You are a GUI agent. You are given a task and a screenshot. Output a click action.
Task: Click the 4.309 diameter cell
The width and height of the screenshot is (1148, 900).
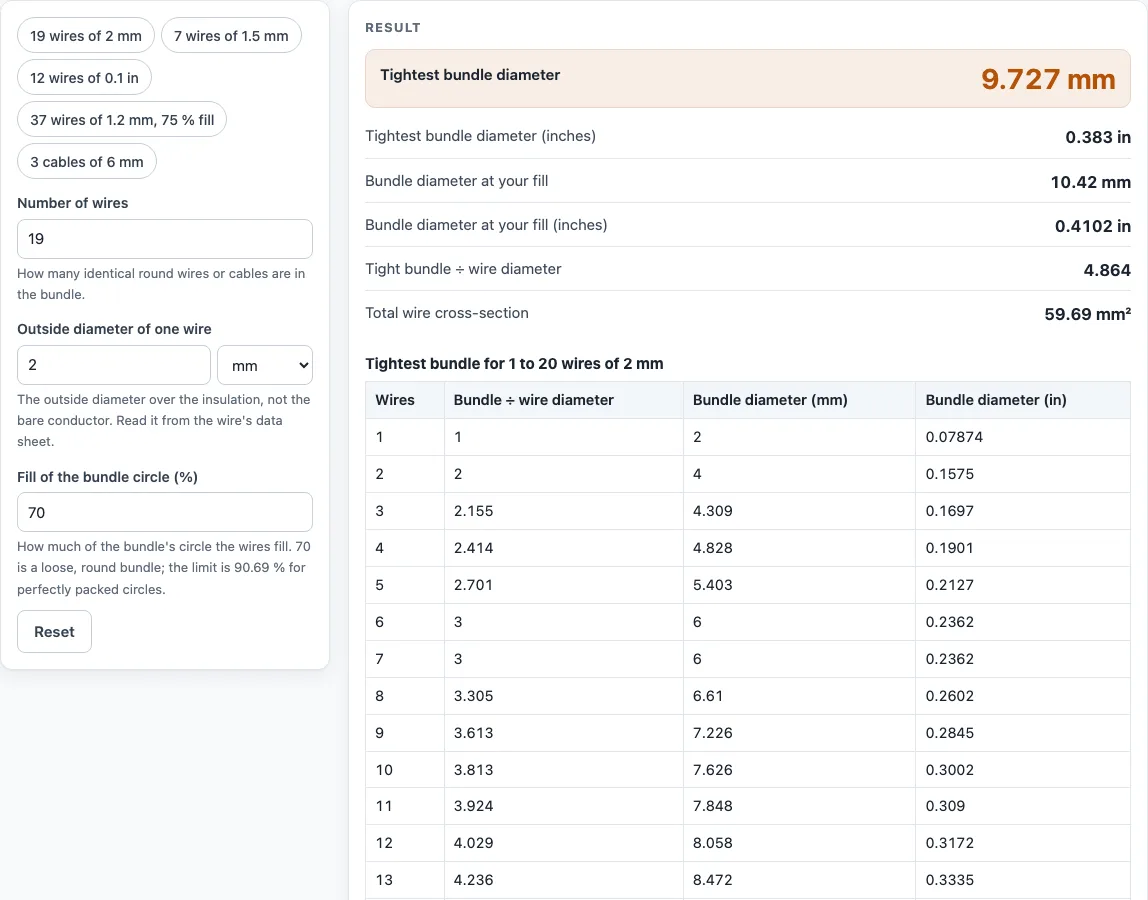800,511
